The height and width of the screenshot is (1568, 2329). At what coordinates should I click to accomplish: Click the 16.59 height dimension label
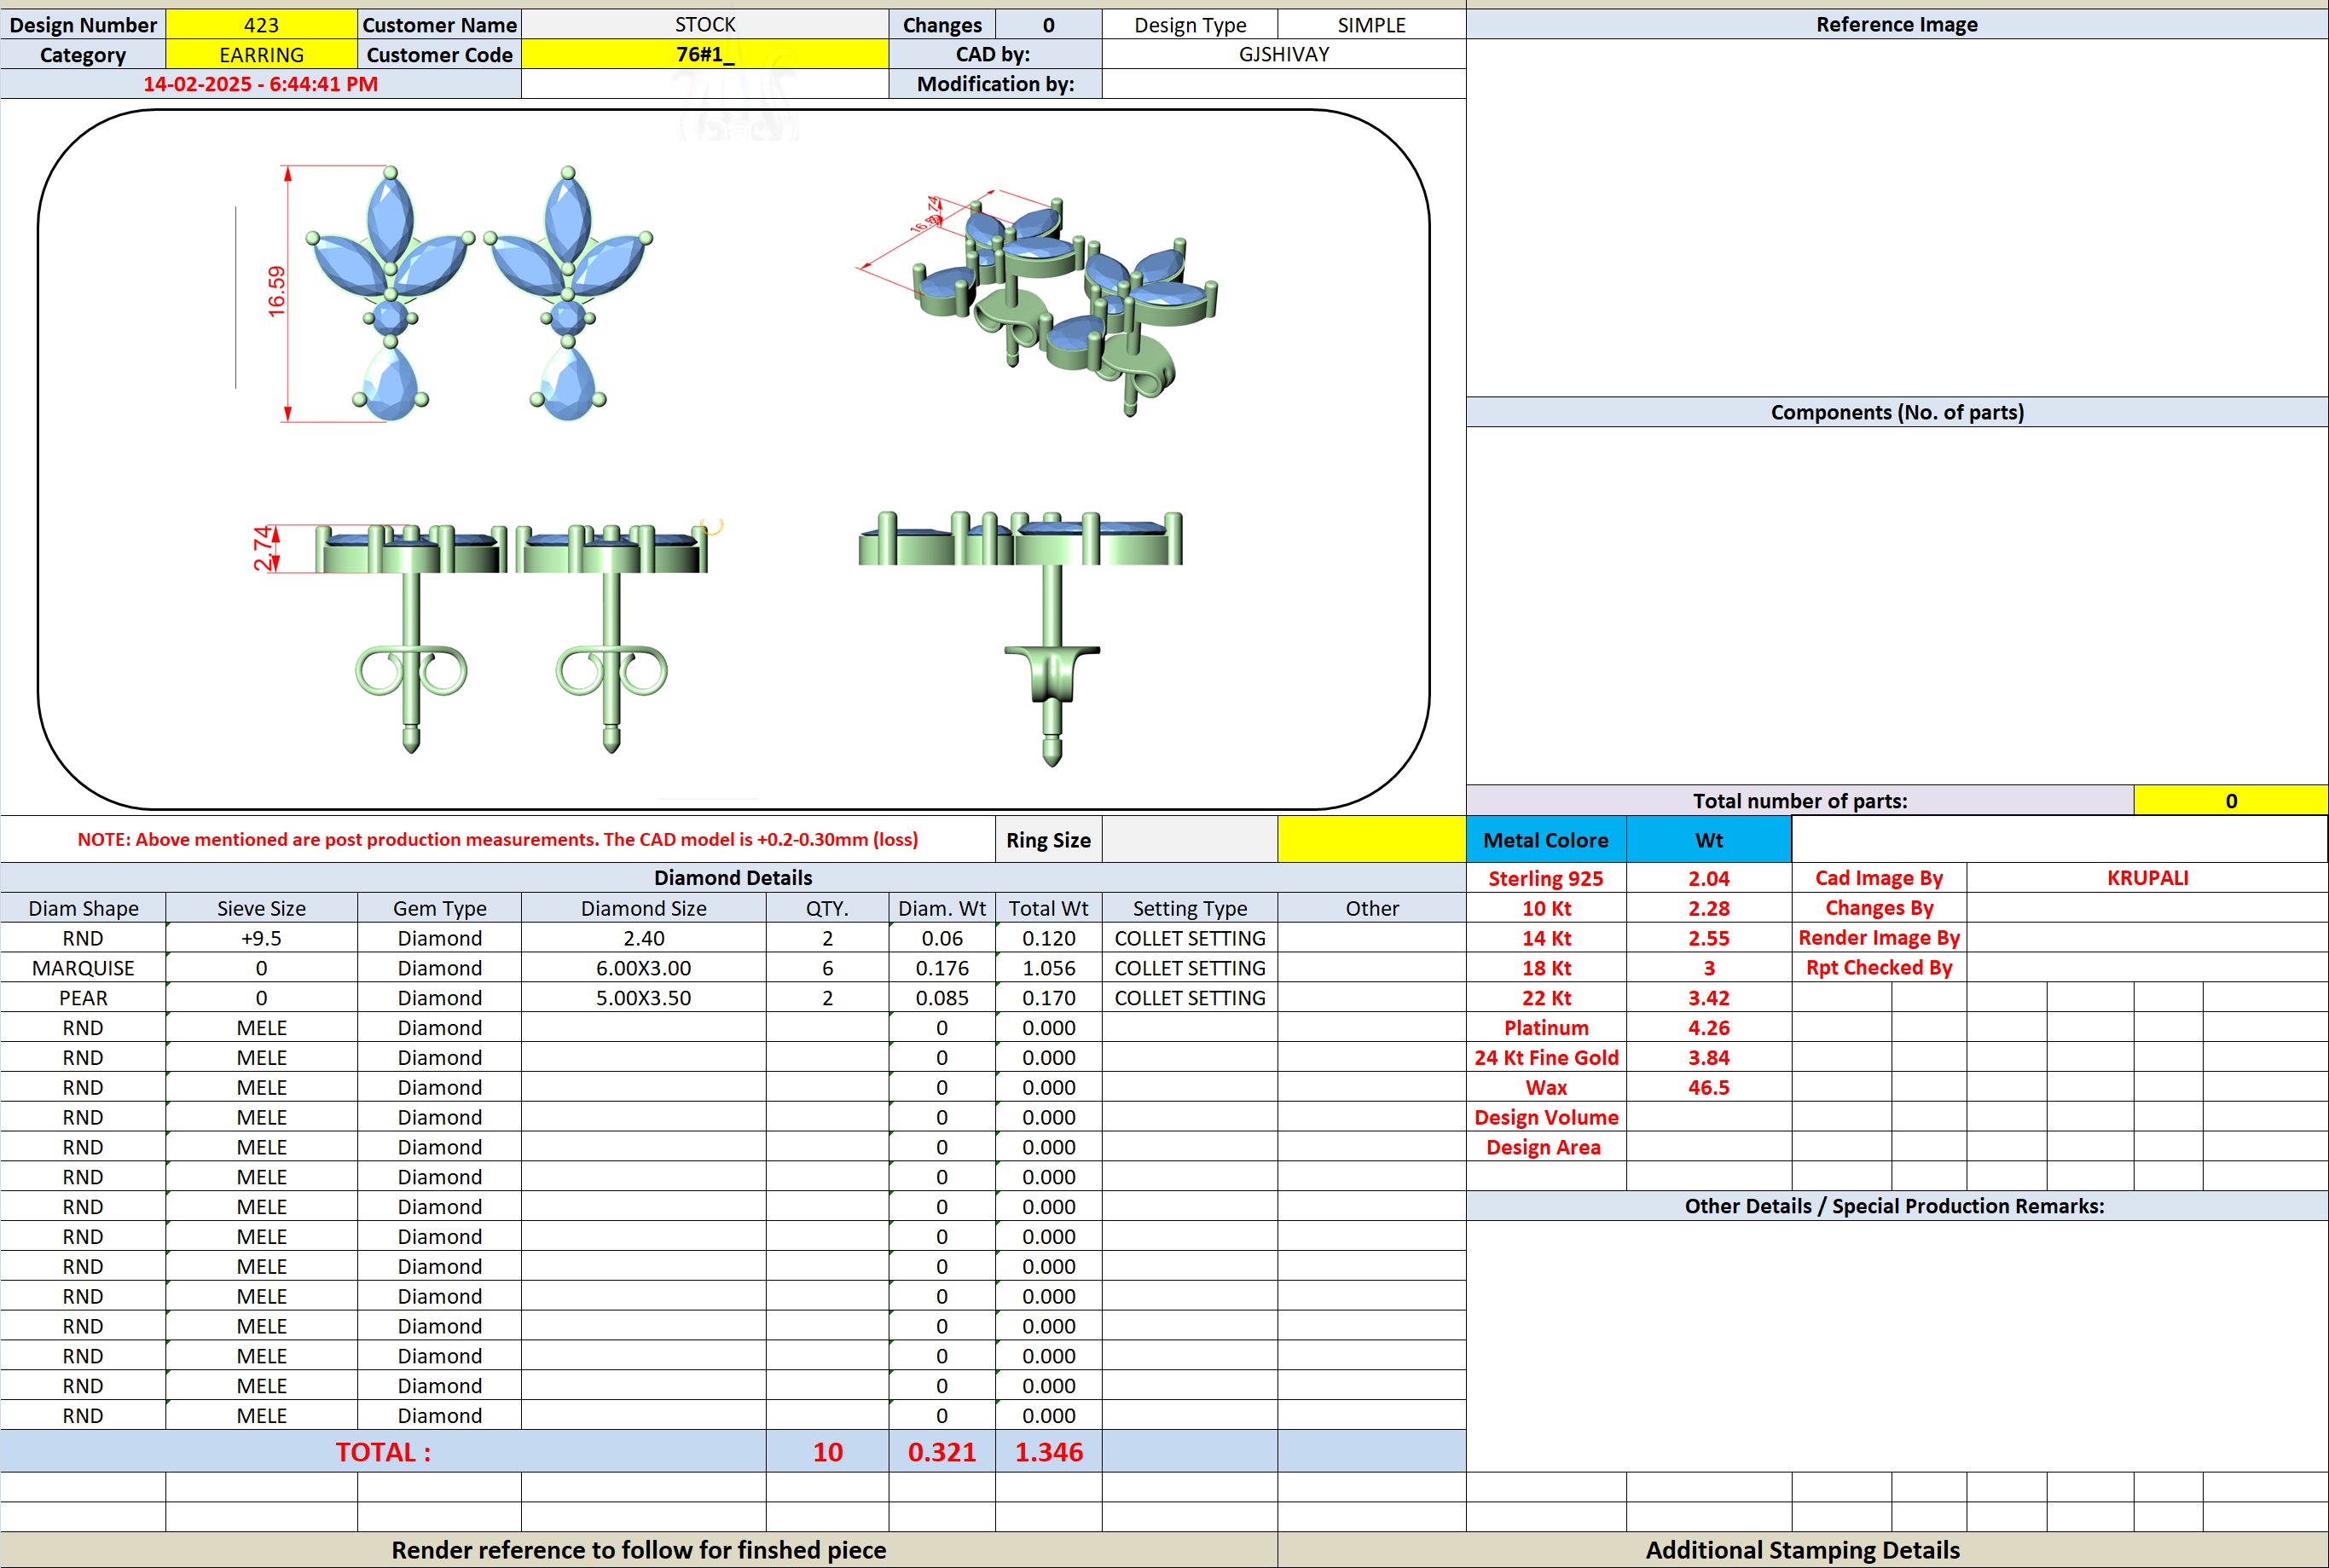click(276, 292)
